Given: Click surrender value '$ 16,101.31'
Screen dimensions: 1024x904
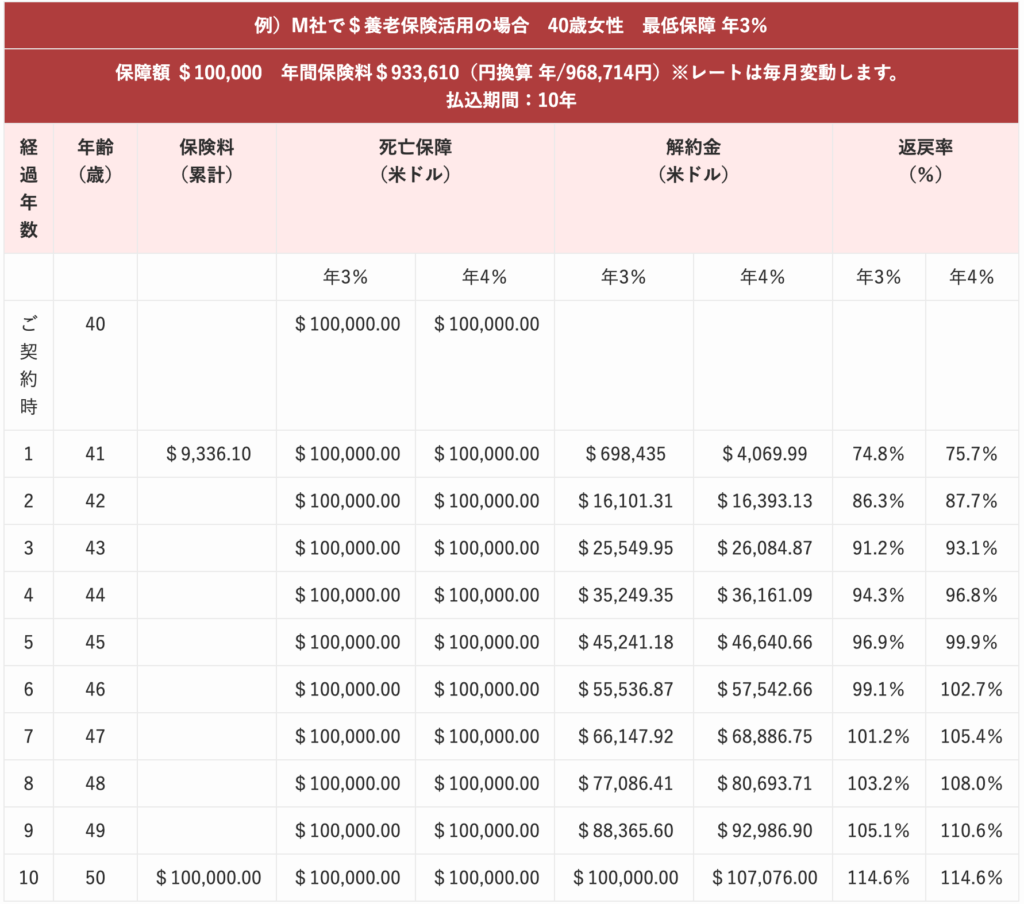Looking at the screenshot, I should point(625,501).
